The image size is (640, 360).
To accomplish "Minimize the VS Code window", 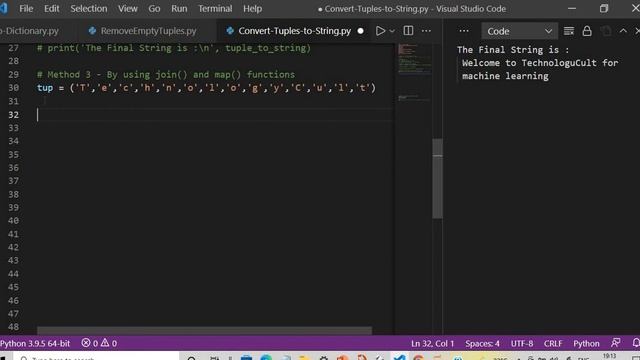I will [x=572, y=9].
